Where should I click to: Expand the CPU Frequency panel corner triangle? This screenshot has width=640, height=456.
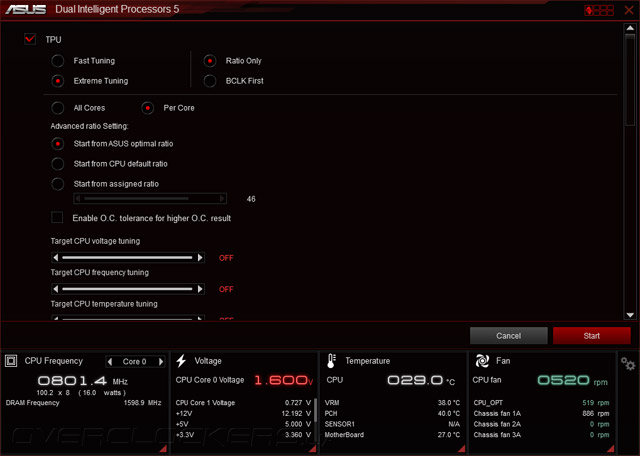pyautogui.click(x=163, y=449)
